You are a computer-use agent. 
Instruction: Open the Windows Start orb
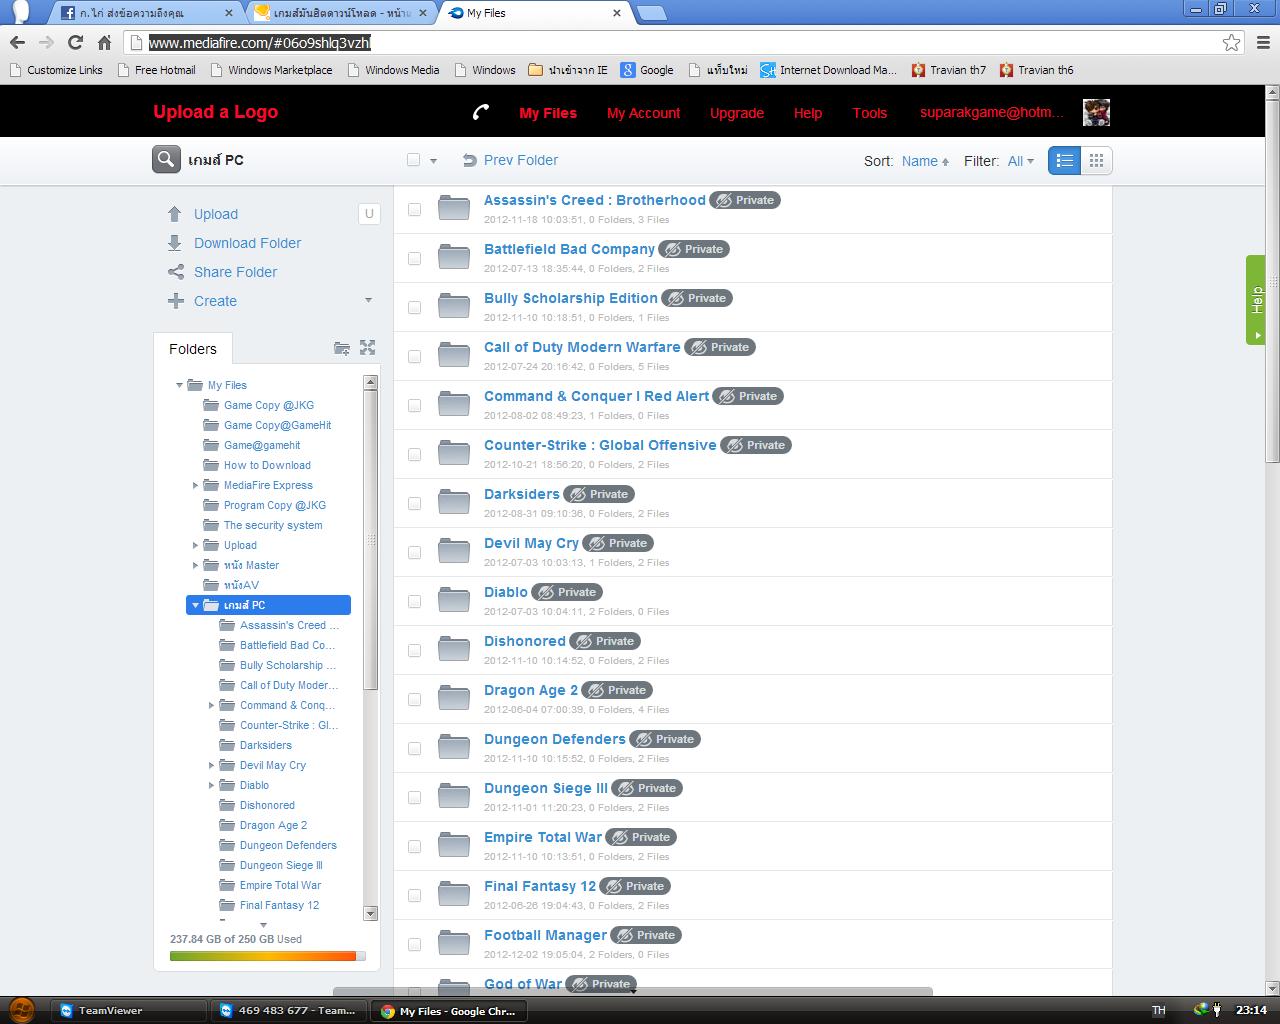coord(22,1010)
